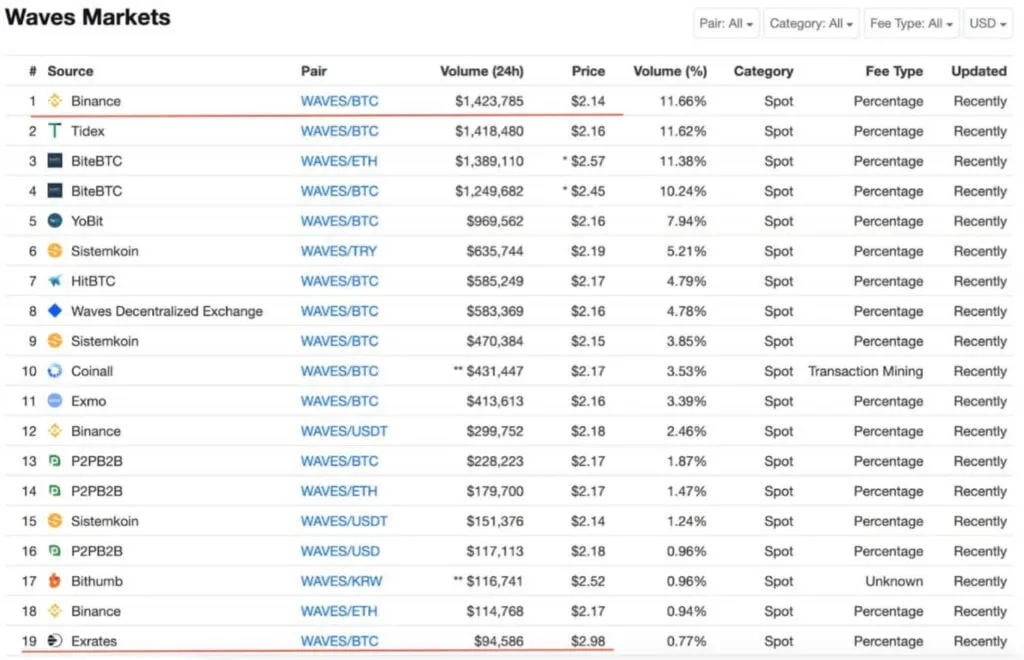Click the "Exmo" source name

(89, 401)
